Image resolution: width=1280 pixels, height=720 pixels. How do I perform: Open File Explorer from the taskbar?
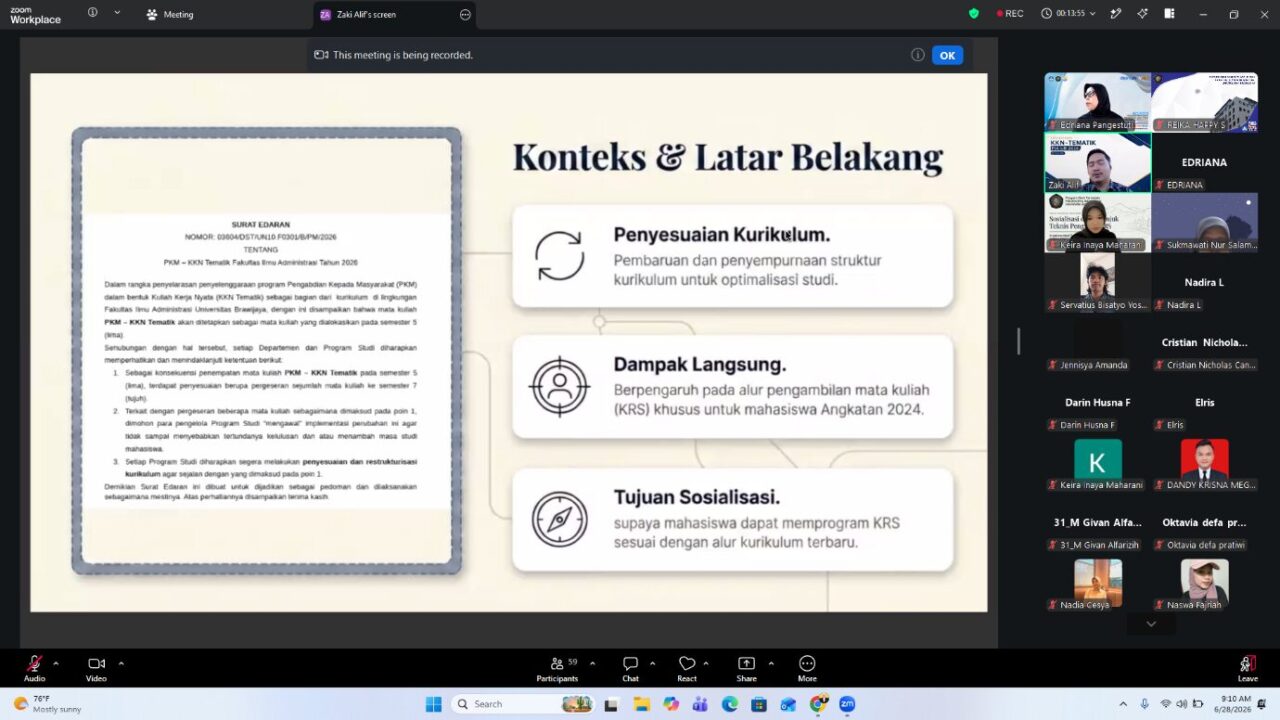(640, 704)
